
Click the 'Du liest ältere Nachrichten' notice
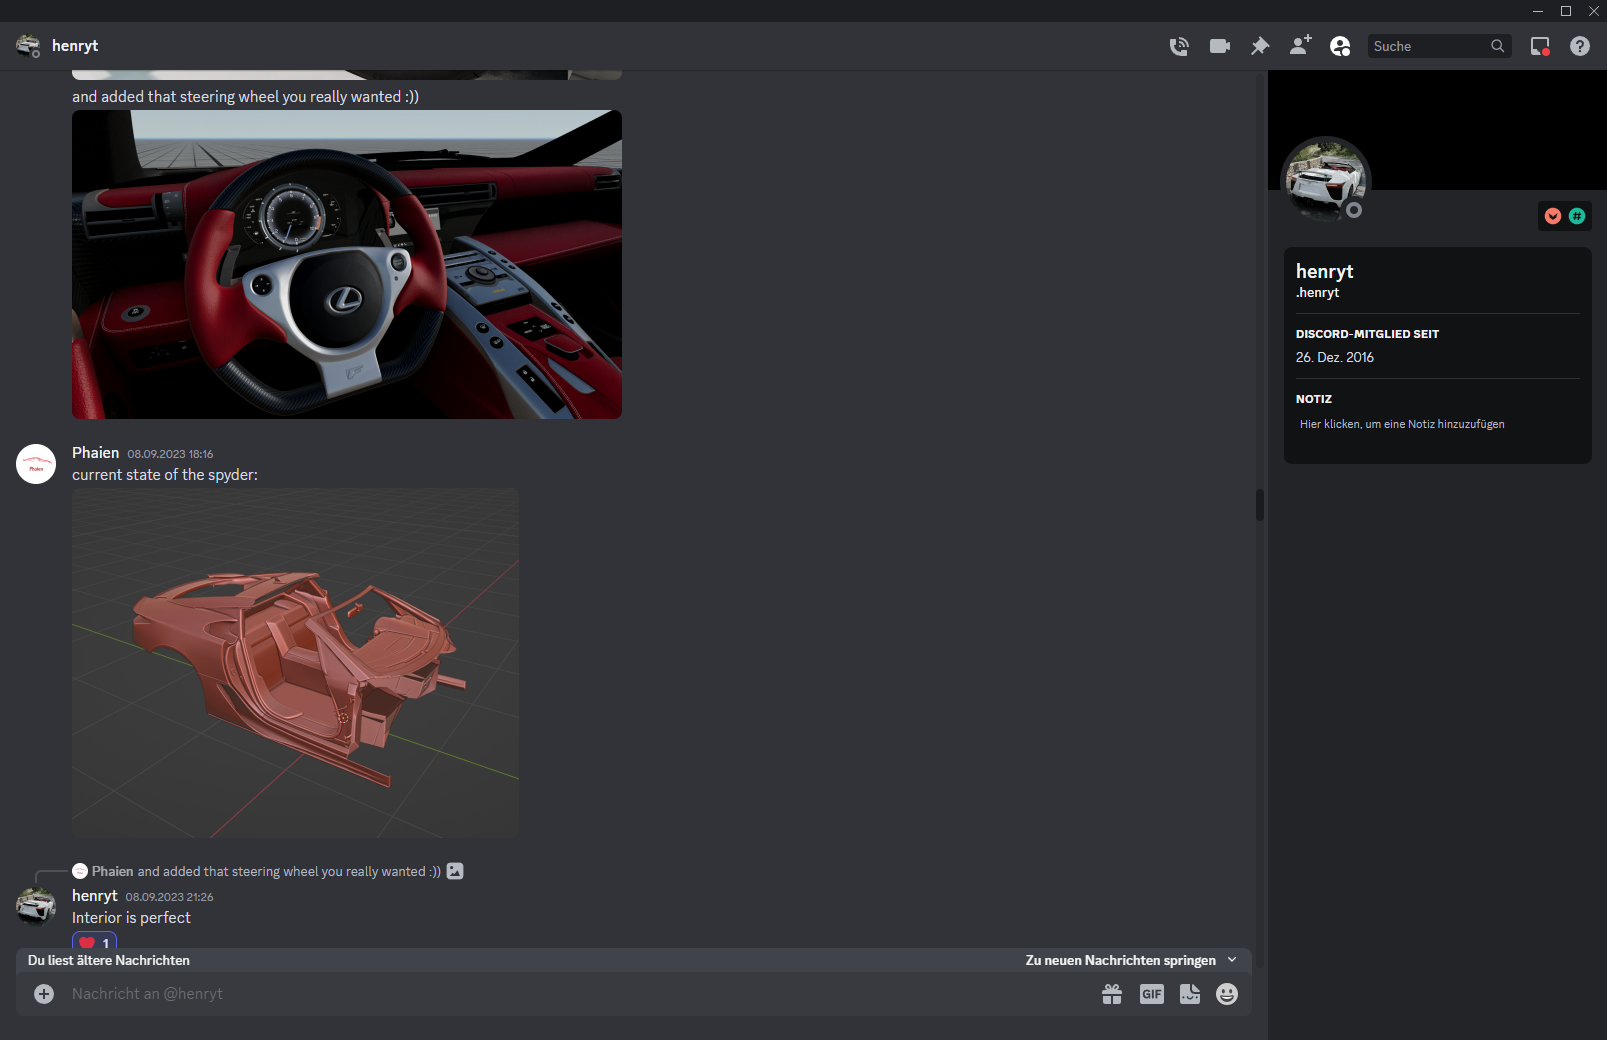click(109, 960)
